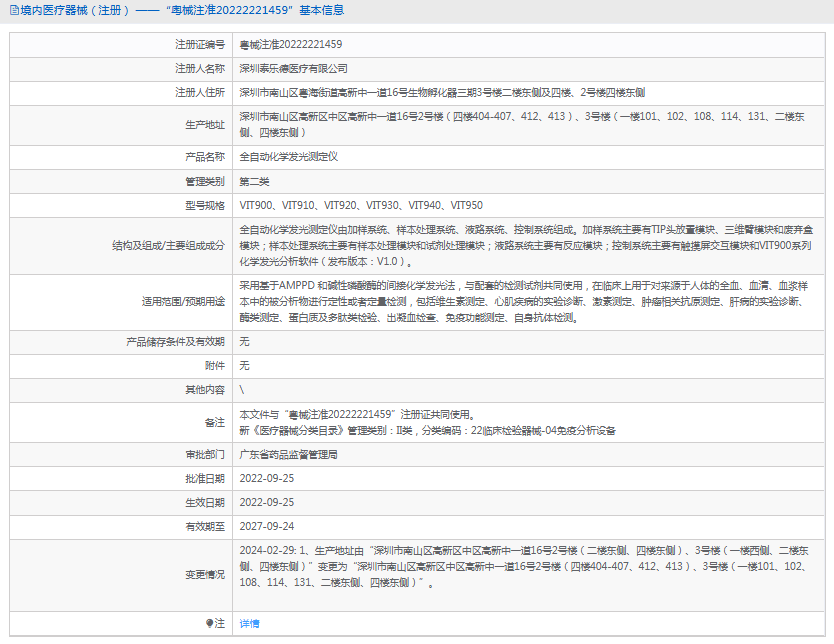The width and height of the screenshot is (834, 644).
Task: Click the 注册人名称 label
Action: click(200, 69)
